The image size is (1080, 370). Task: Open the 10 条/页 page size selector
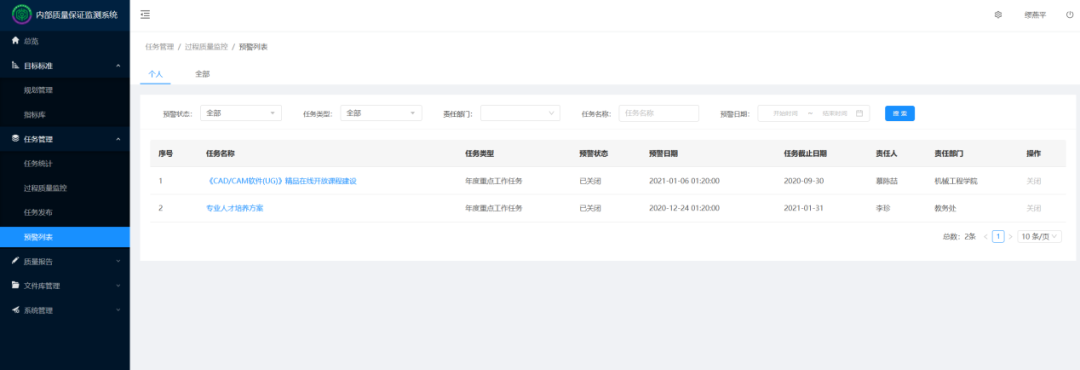[1039, 236]
